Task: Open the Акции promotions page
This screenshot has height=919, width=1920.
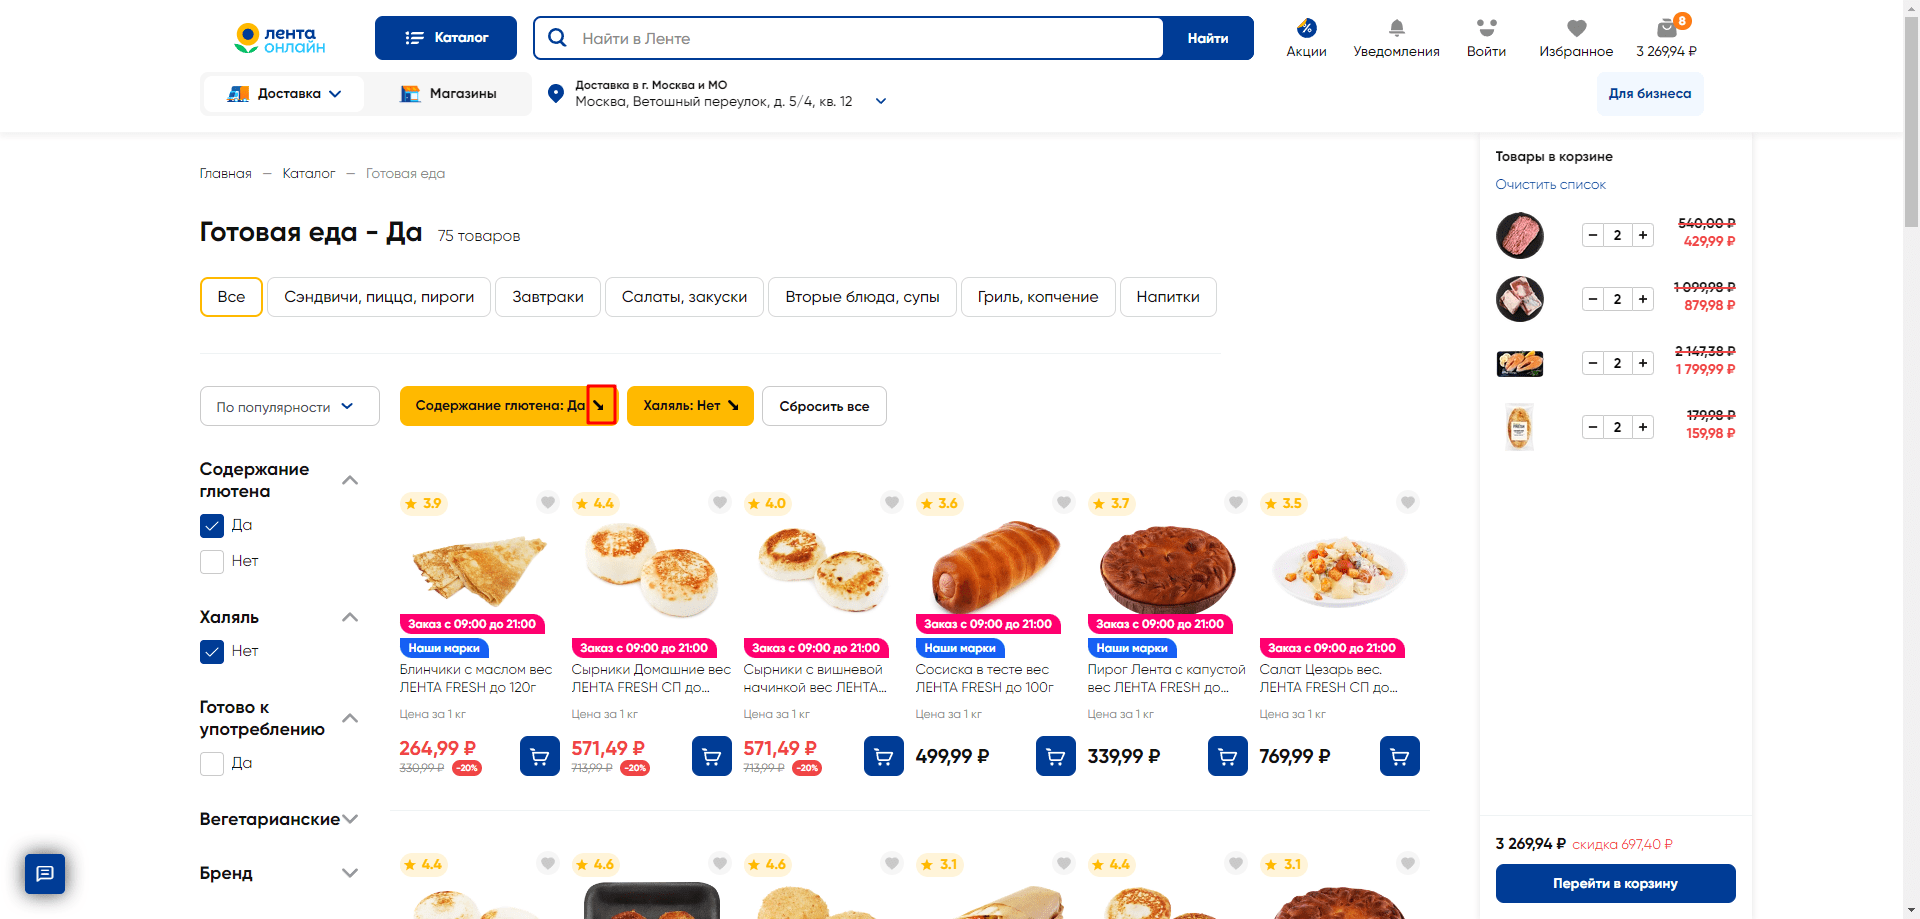Action: point(1305,37)
